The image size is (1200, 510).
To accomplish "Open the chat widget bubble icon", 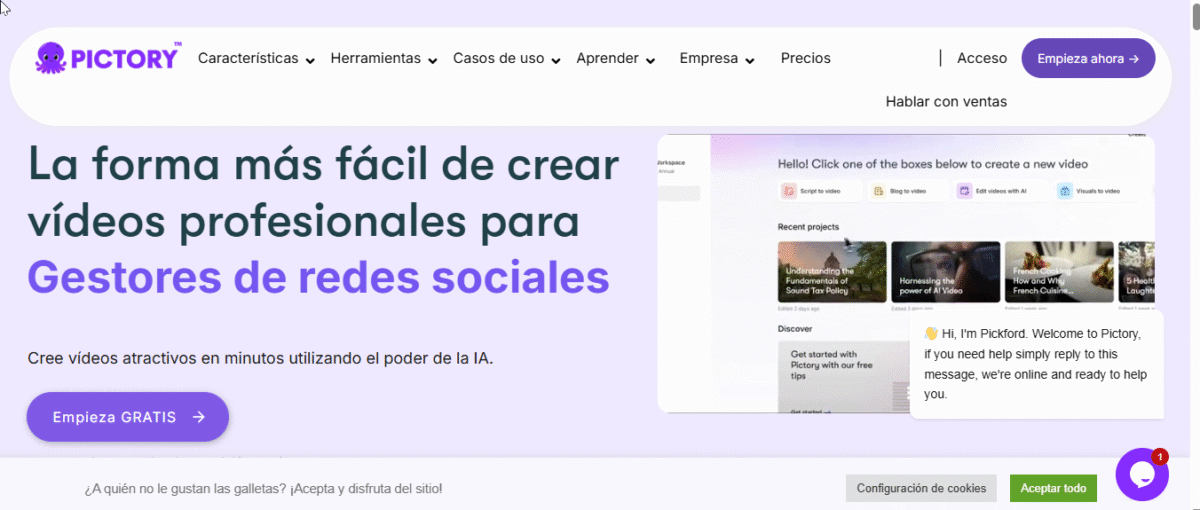I will click(x=1141, y=474).
